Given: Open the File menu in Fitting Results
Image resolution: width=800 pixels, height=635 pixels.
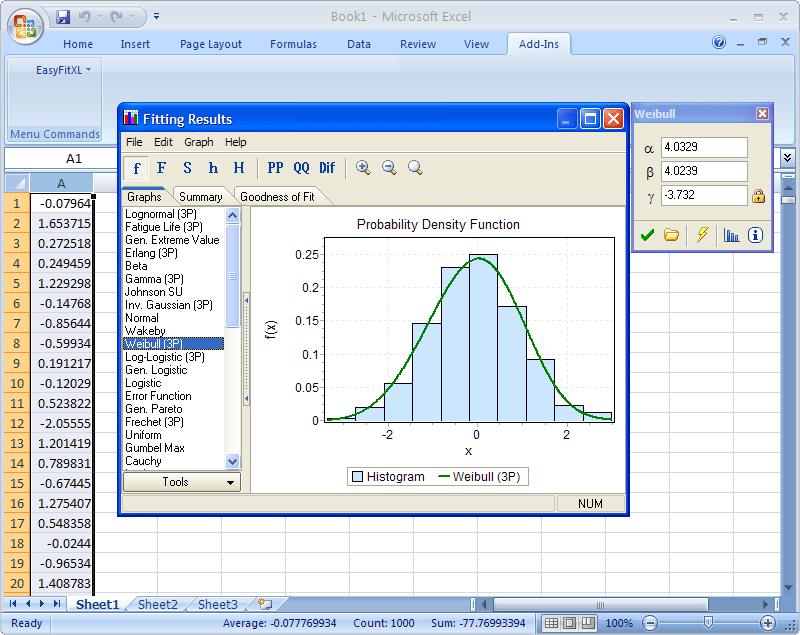Looking at the screenshot, I should (x=134, y=142).
